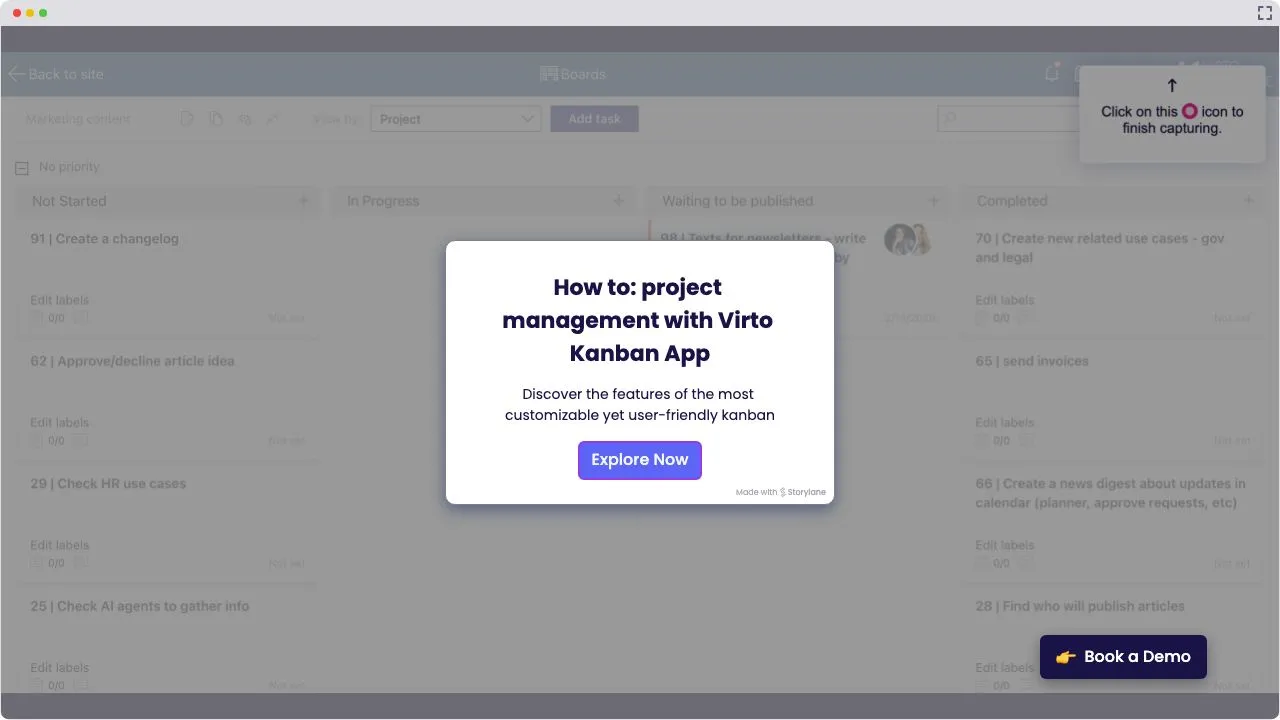Click assignee avatars on card 98
The width and height of the screenshot is (1280, 720).
[908, 240]
